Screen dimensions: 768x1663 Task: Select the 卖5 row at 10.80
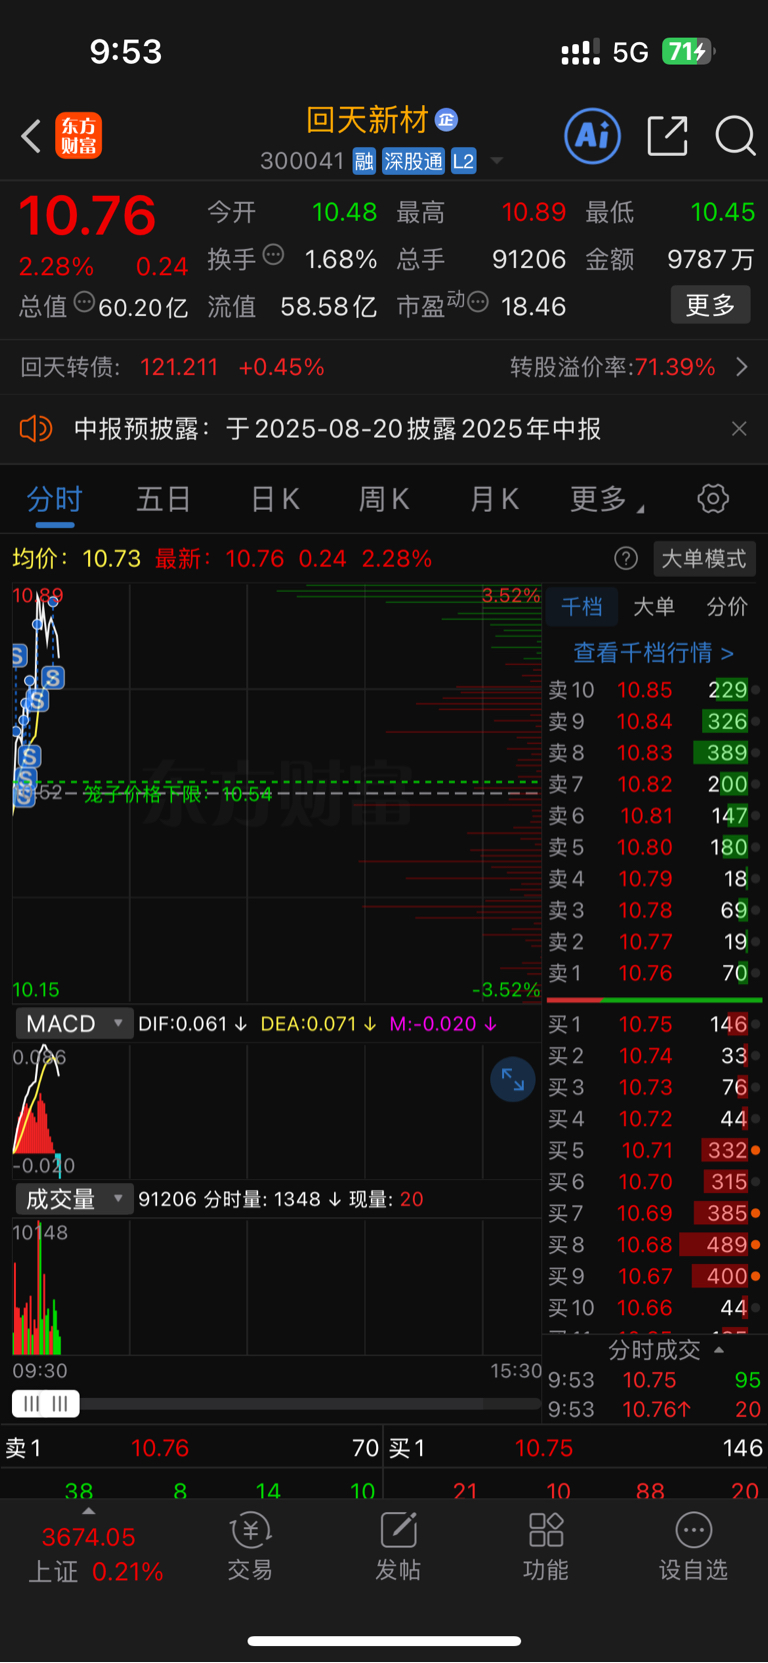point(654,847)
